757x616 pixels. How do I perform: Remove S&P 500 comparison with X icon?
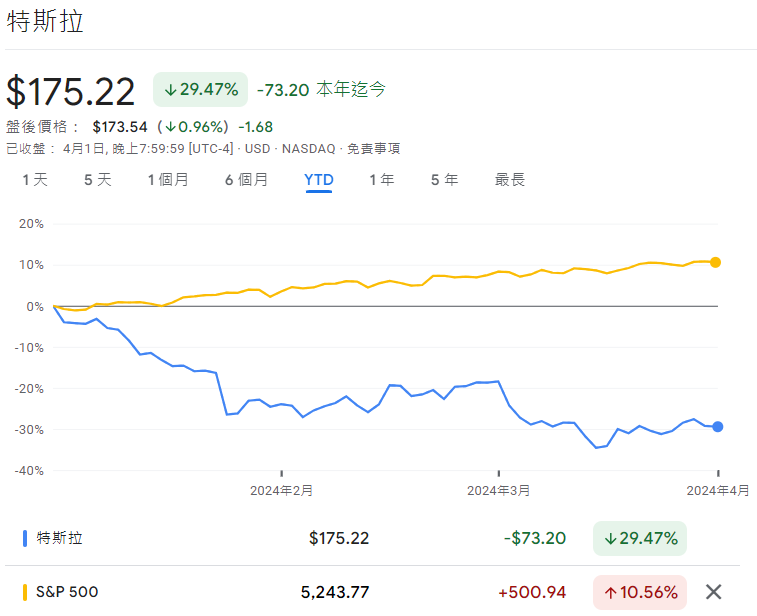tap(713, 592)
